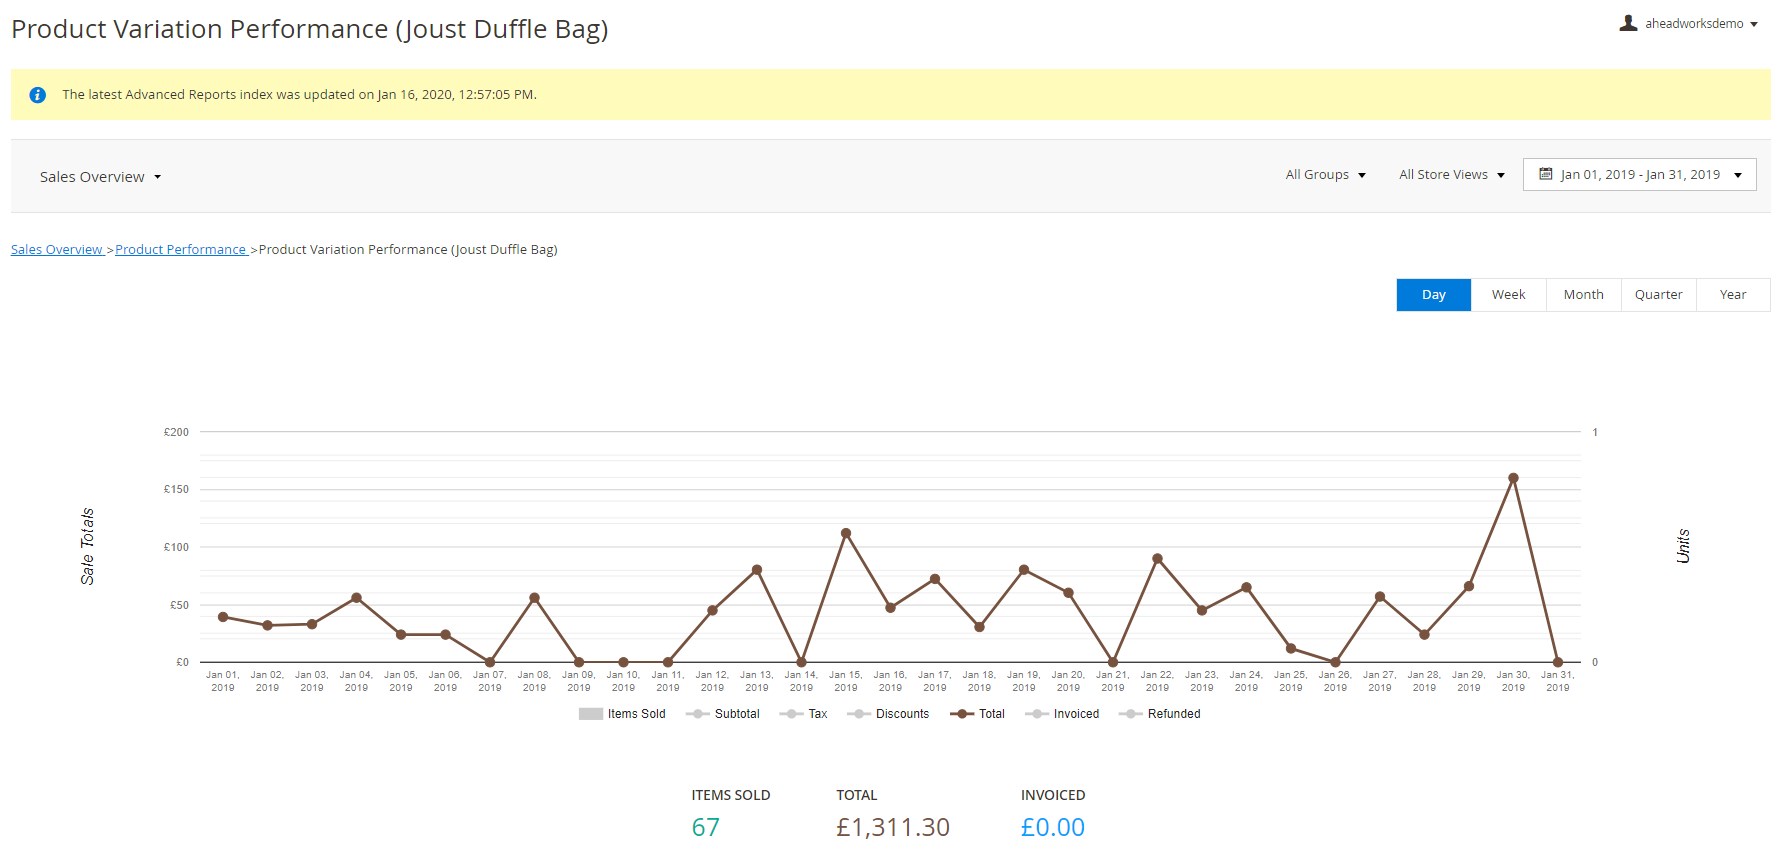Screen dimensions: 1782x859
Task: Open the date range picker dropdown
Action: tap(1639, 175)
